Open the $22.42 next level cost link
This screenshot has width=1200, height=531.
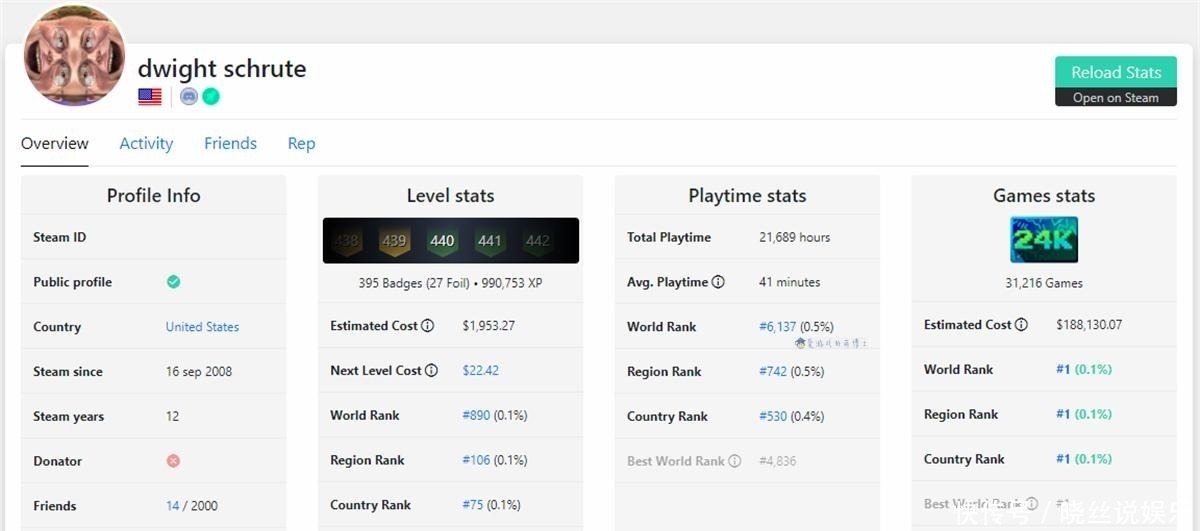click(481, 370)
